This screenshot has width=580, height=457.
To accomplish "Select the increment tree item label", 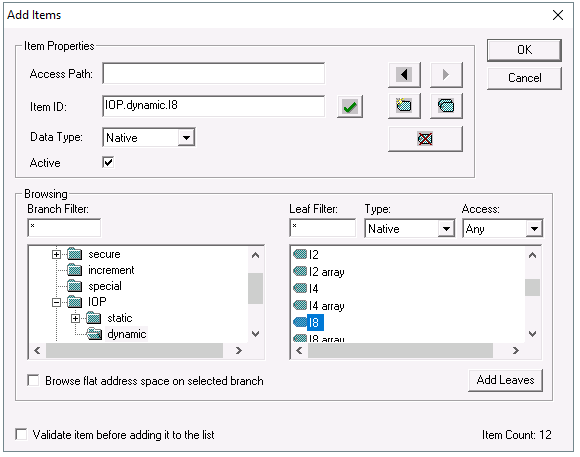I will 111,270.
